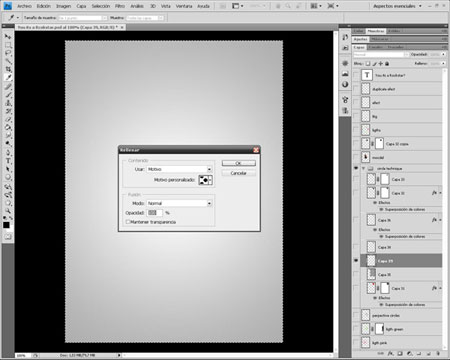Hide the circle technique group
The image size is (450, 360).
356,168
